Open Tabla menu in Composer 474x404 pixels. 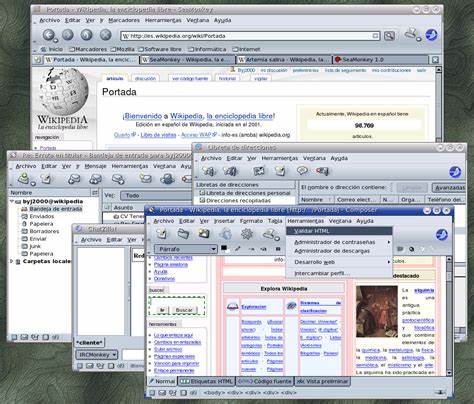275,221
